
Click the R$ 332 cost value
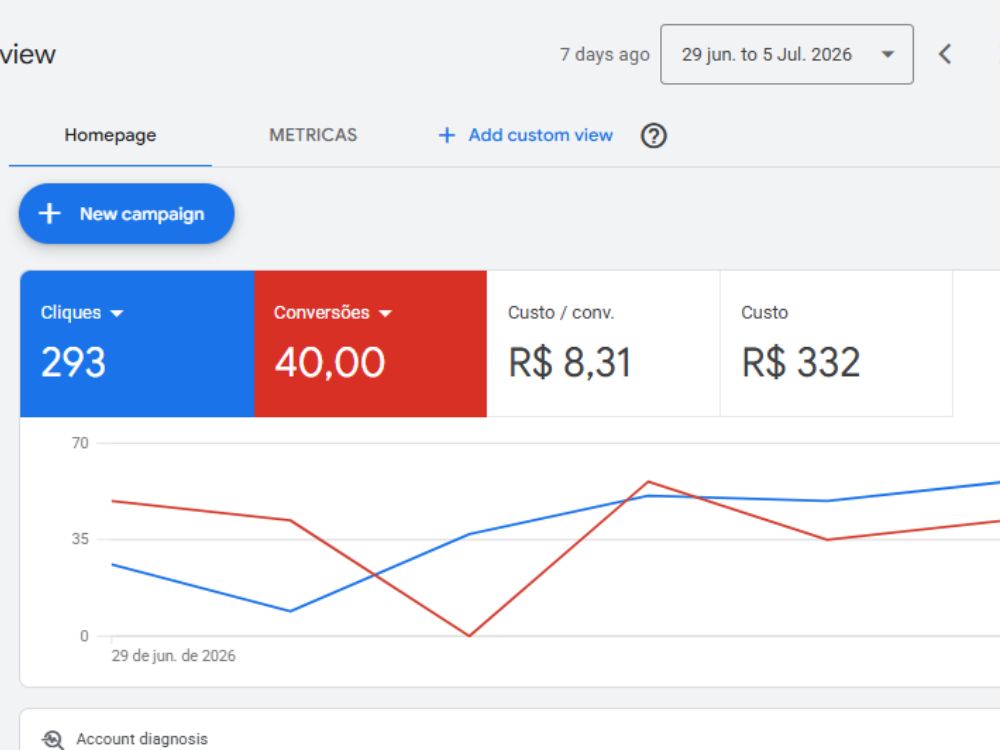pyautogui.click(x=801, y=362)
